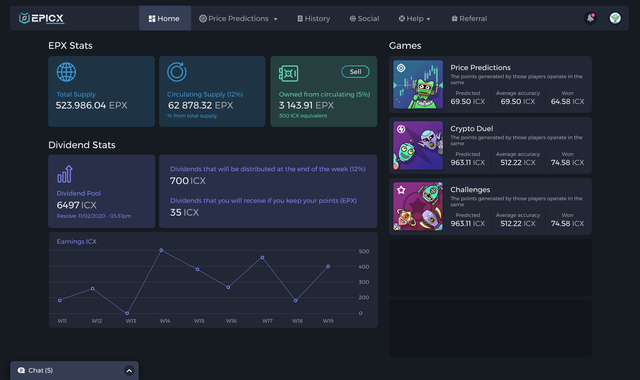Click the Price Predictions target icon in navbar
The height and width of the screenshot is (380, 640).
point(203,18)
